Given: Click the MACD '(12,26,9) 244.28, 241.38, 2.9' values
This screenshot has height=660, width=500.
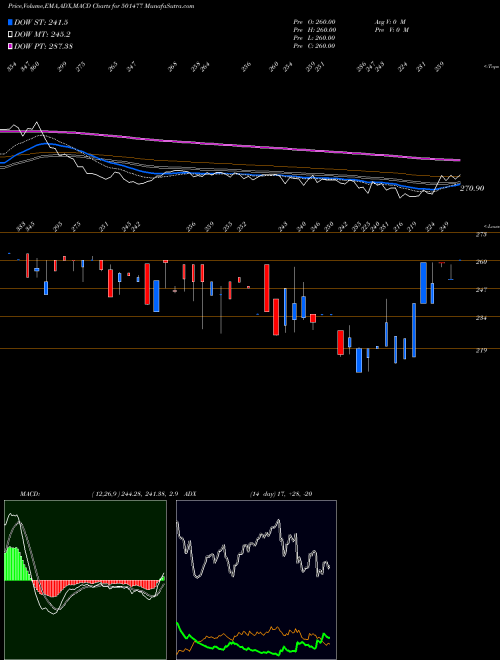Looking at the screenshot, I should click(x=135, y=494).
